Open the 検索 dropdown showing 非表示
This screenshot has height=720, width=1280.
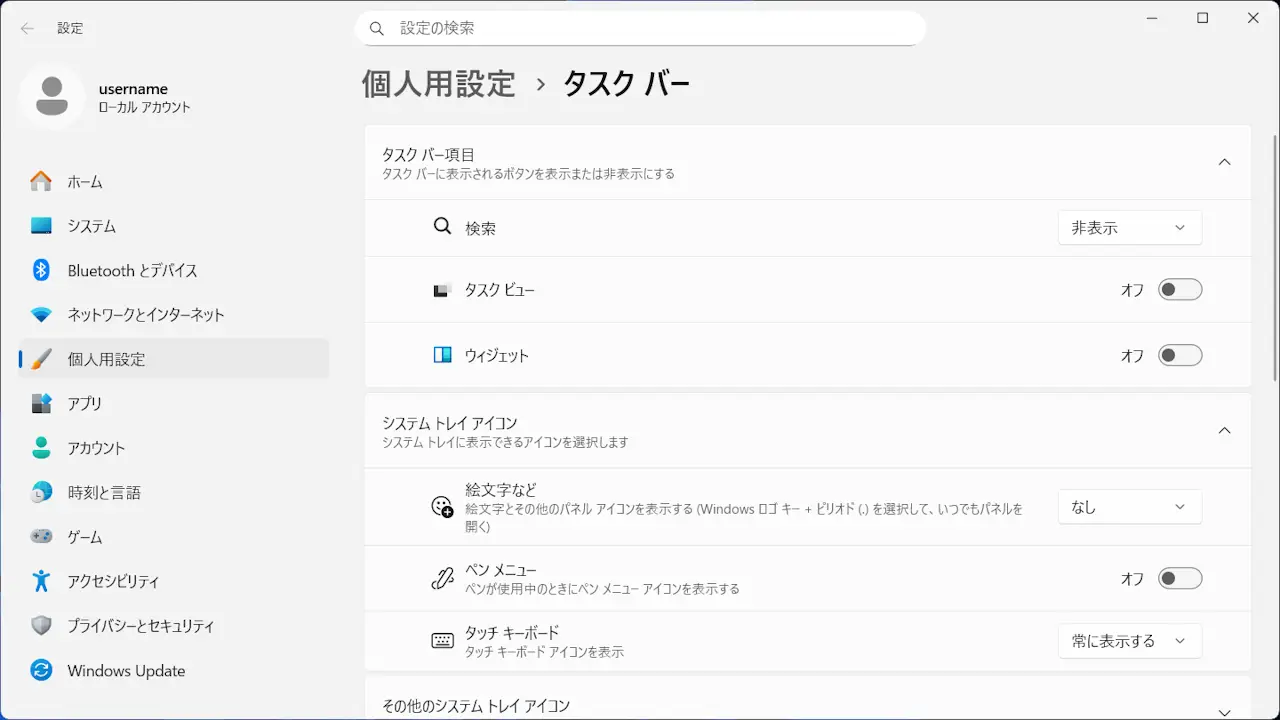click(1129, 228)
